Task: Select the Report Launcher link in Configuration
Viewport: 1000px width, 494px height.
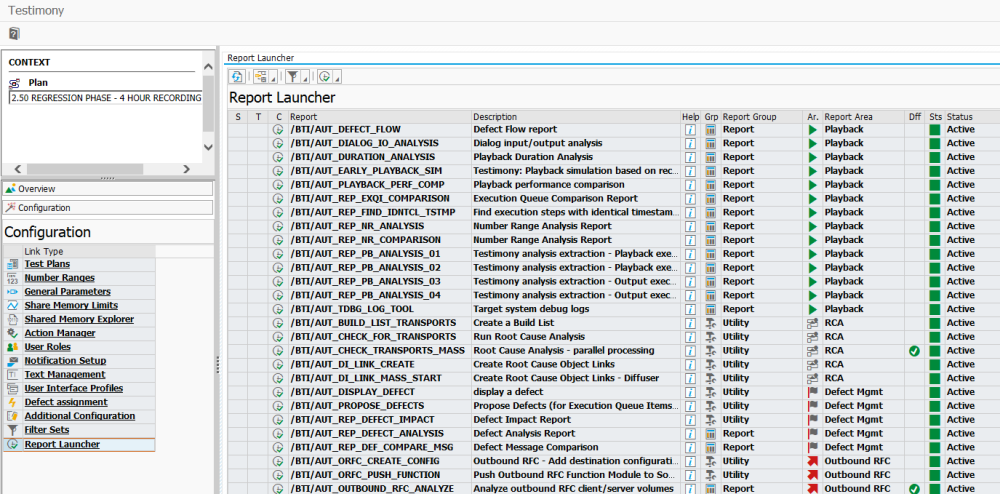Action: click(x=62, y=444)
